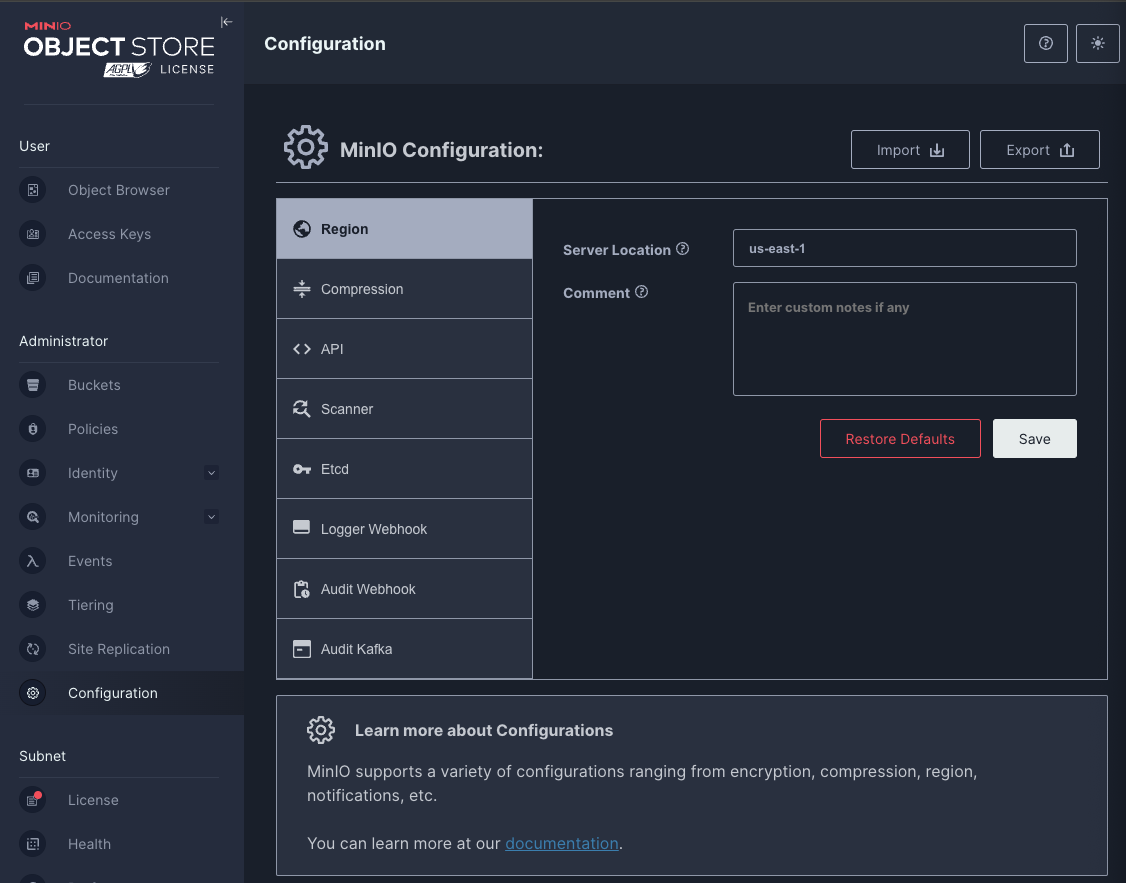Click the License icon with red badge

coord(33,800)
